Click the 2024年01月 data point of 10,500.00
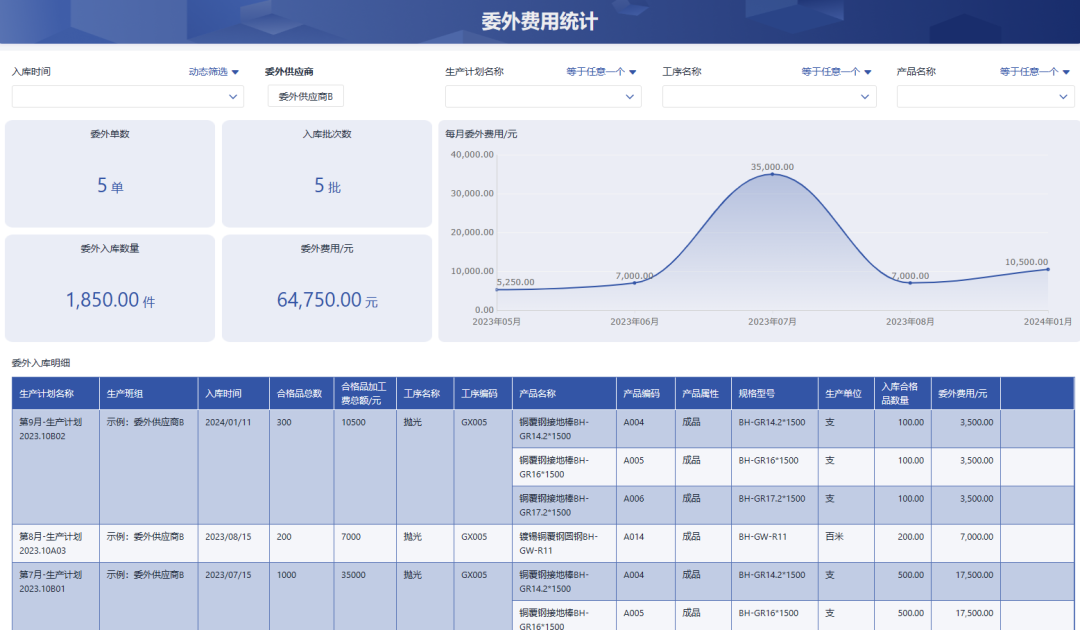Image resolution: width=1080 pixels, height=630 pixels. (x=1047, y=269)
